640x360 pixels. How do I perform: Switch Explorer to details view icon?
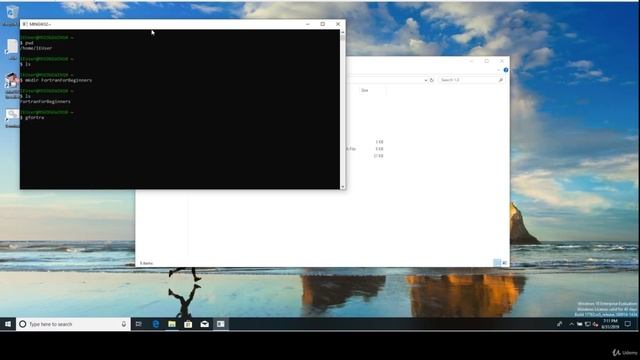[497, 263]
